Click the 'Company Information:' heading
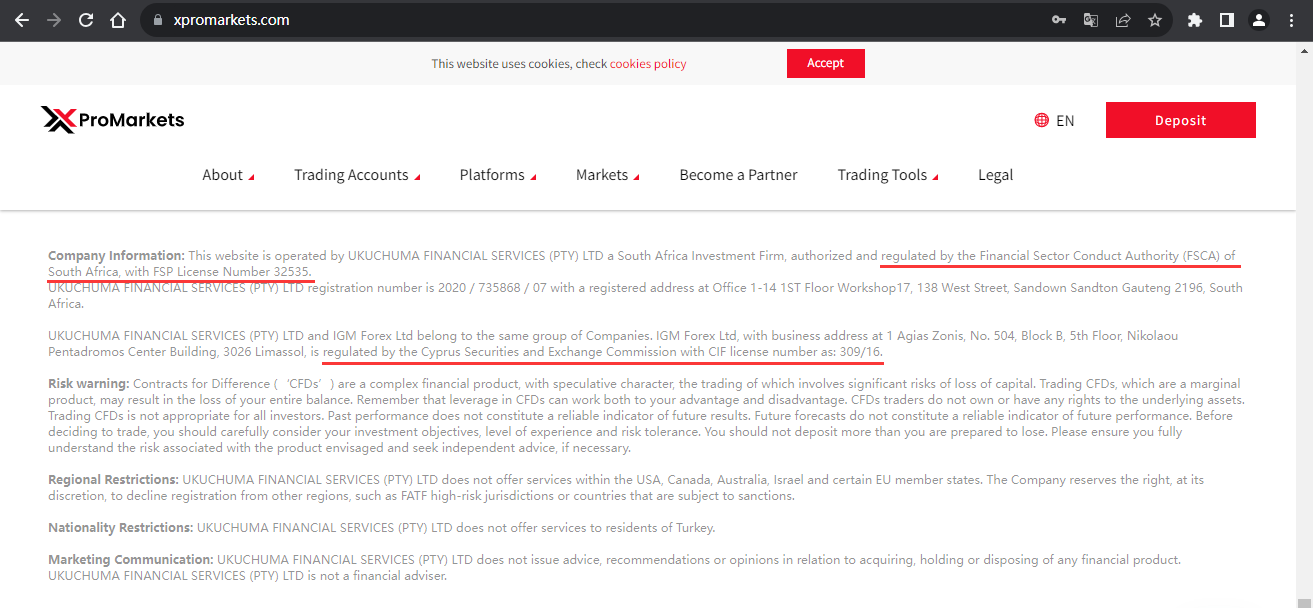1313x608 pixels. 116,256
